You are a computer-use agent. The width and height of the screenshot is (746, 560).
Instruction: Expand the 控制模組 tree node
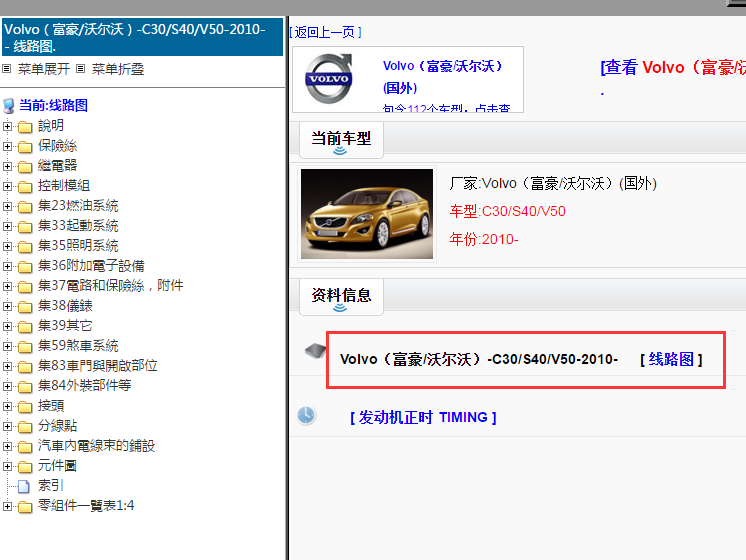7,186
